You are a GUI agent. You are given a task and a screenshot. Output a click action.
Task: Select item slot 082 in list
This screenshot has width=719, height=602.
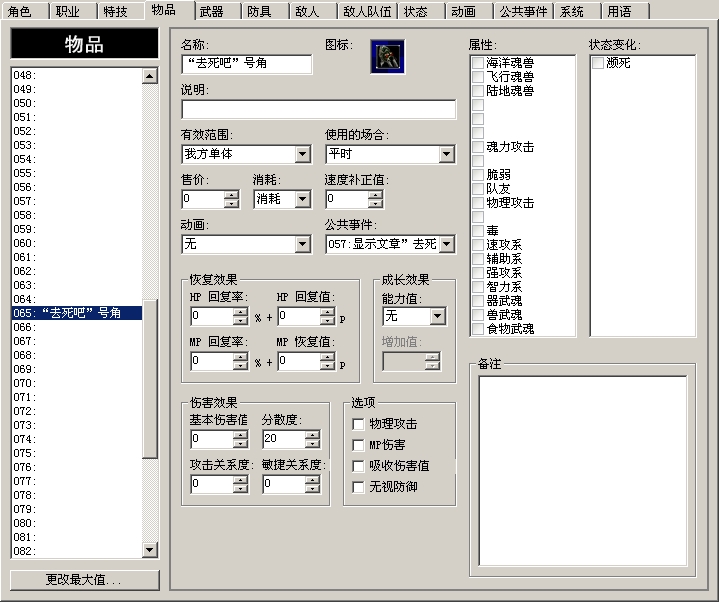point(77,551)
